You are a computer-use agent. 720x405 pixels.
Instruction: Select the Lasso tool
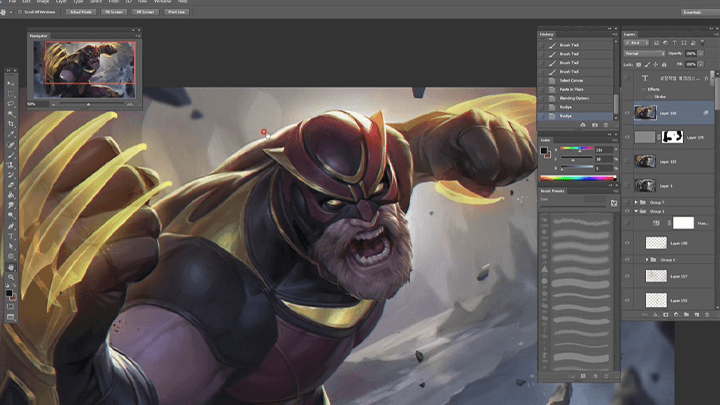pos(11,104)
